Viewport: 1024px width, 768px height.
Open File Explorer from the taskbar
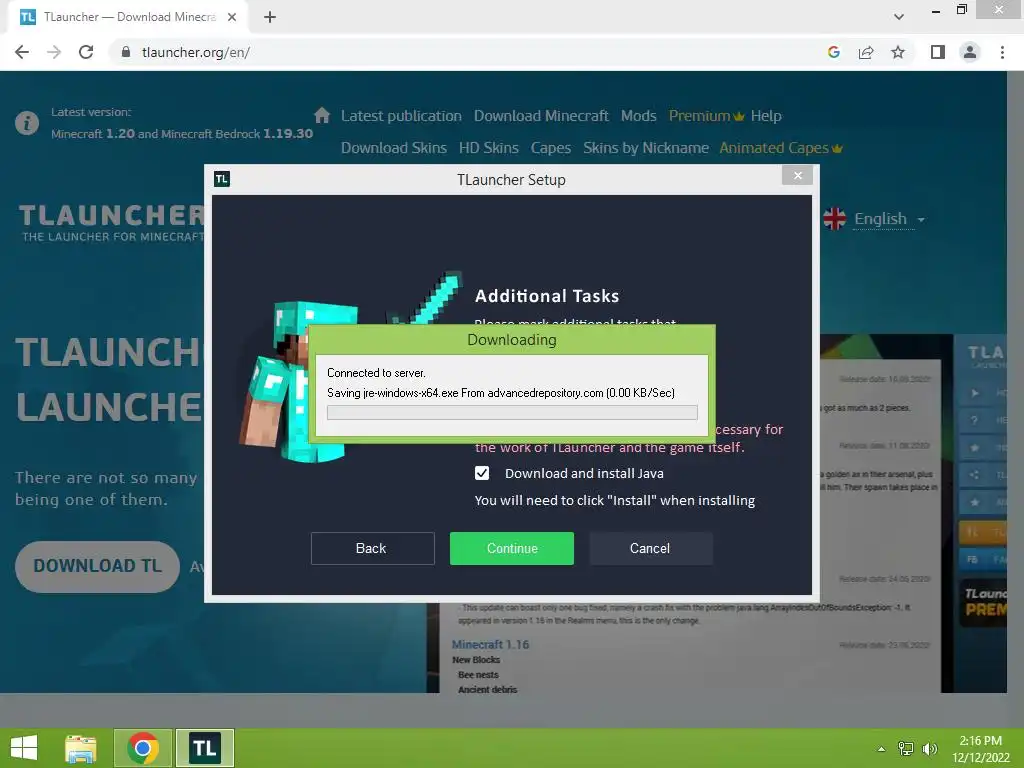pyautogui.click(x=81, y=748)
